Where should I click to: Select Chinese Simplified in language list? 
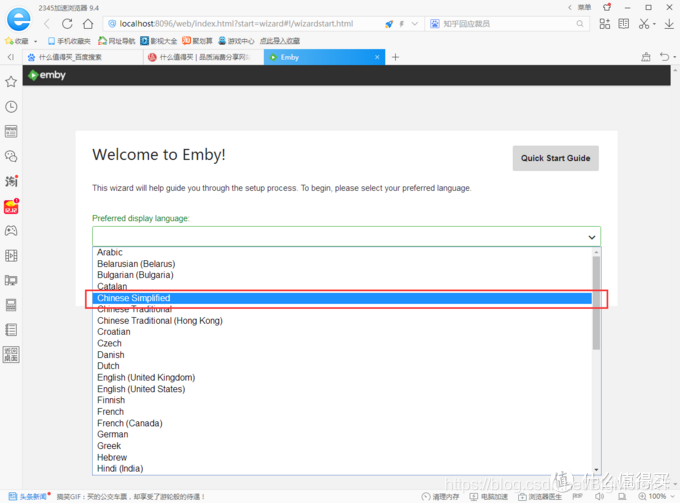[342, 298]
